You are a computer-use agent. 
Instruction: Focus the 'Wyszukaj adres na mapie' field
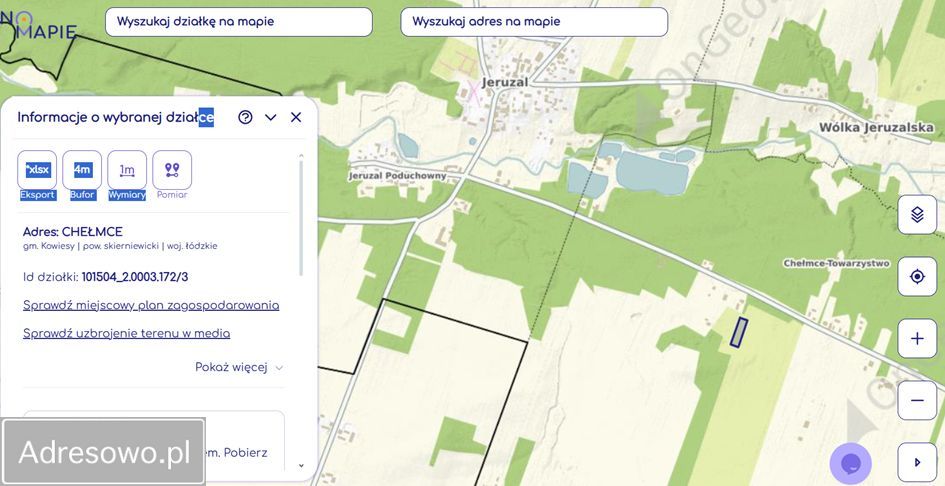534,22
